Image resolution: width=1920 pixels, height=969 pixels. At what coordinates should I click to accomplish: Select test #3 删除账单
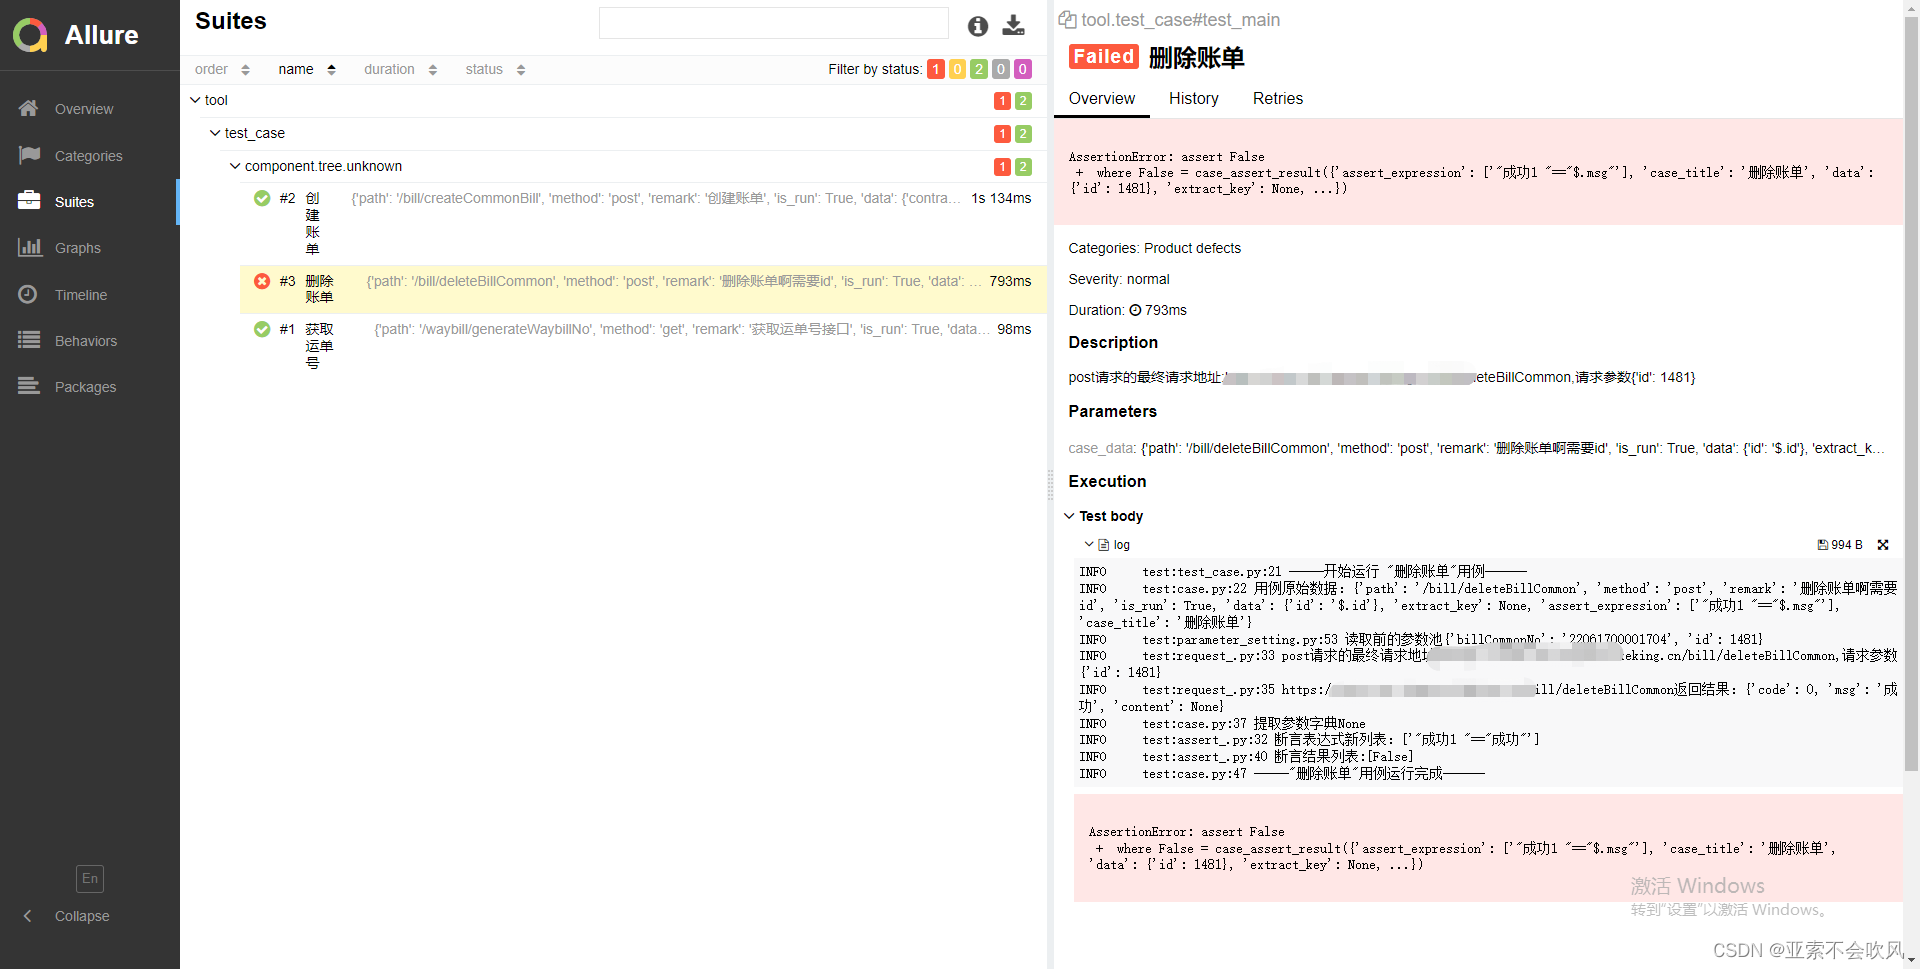(643, 289)
